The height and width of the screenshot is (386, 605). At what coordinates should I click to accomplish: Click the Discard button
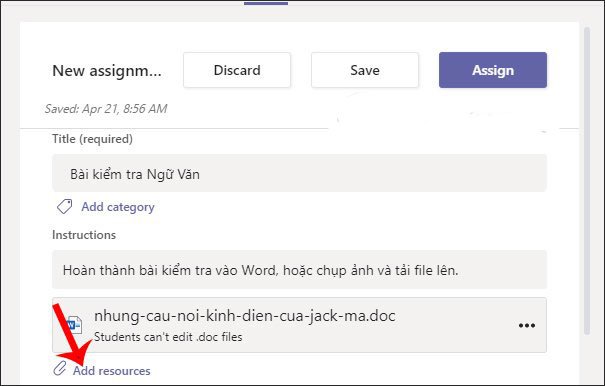point(237,70)
